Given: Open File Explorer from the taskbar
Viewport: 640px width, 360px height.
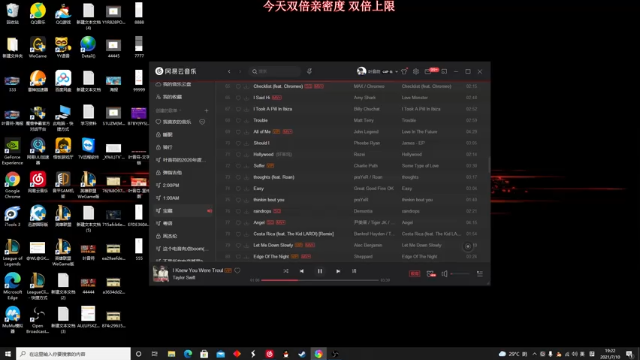Looking at the screenshot, I should pos(171,354).
